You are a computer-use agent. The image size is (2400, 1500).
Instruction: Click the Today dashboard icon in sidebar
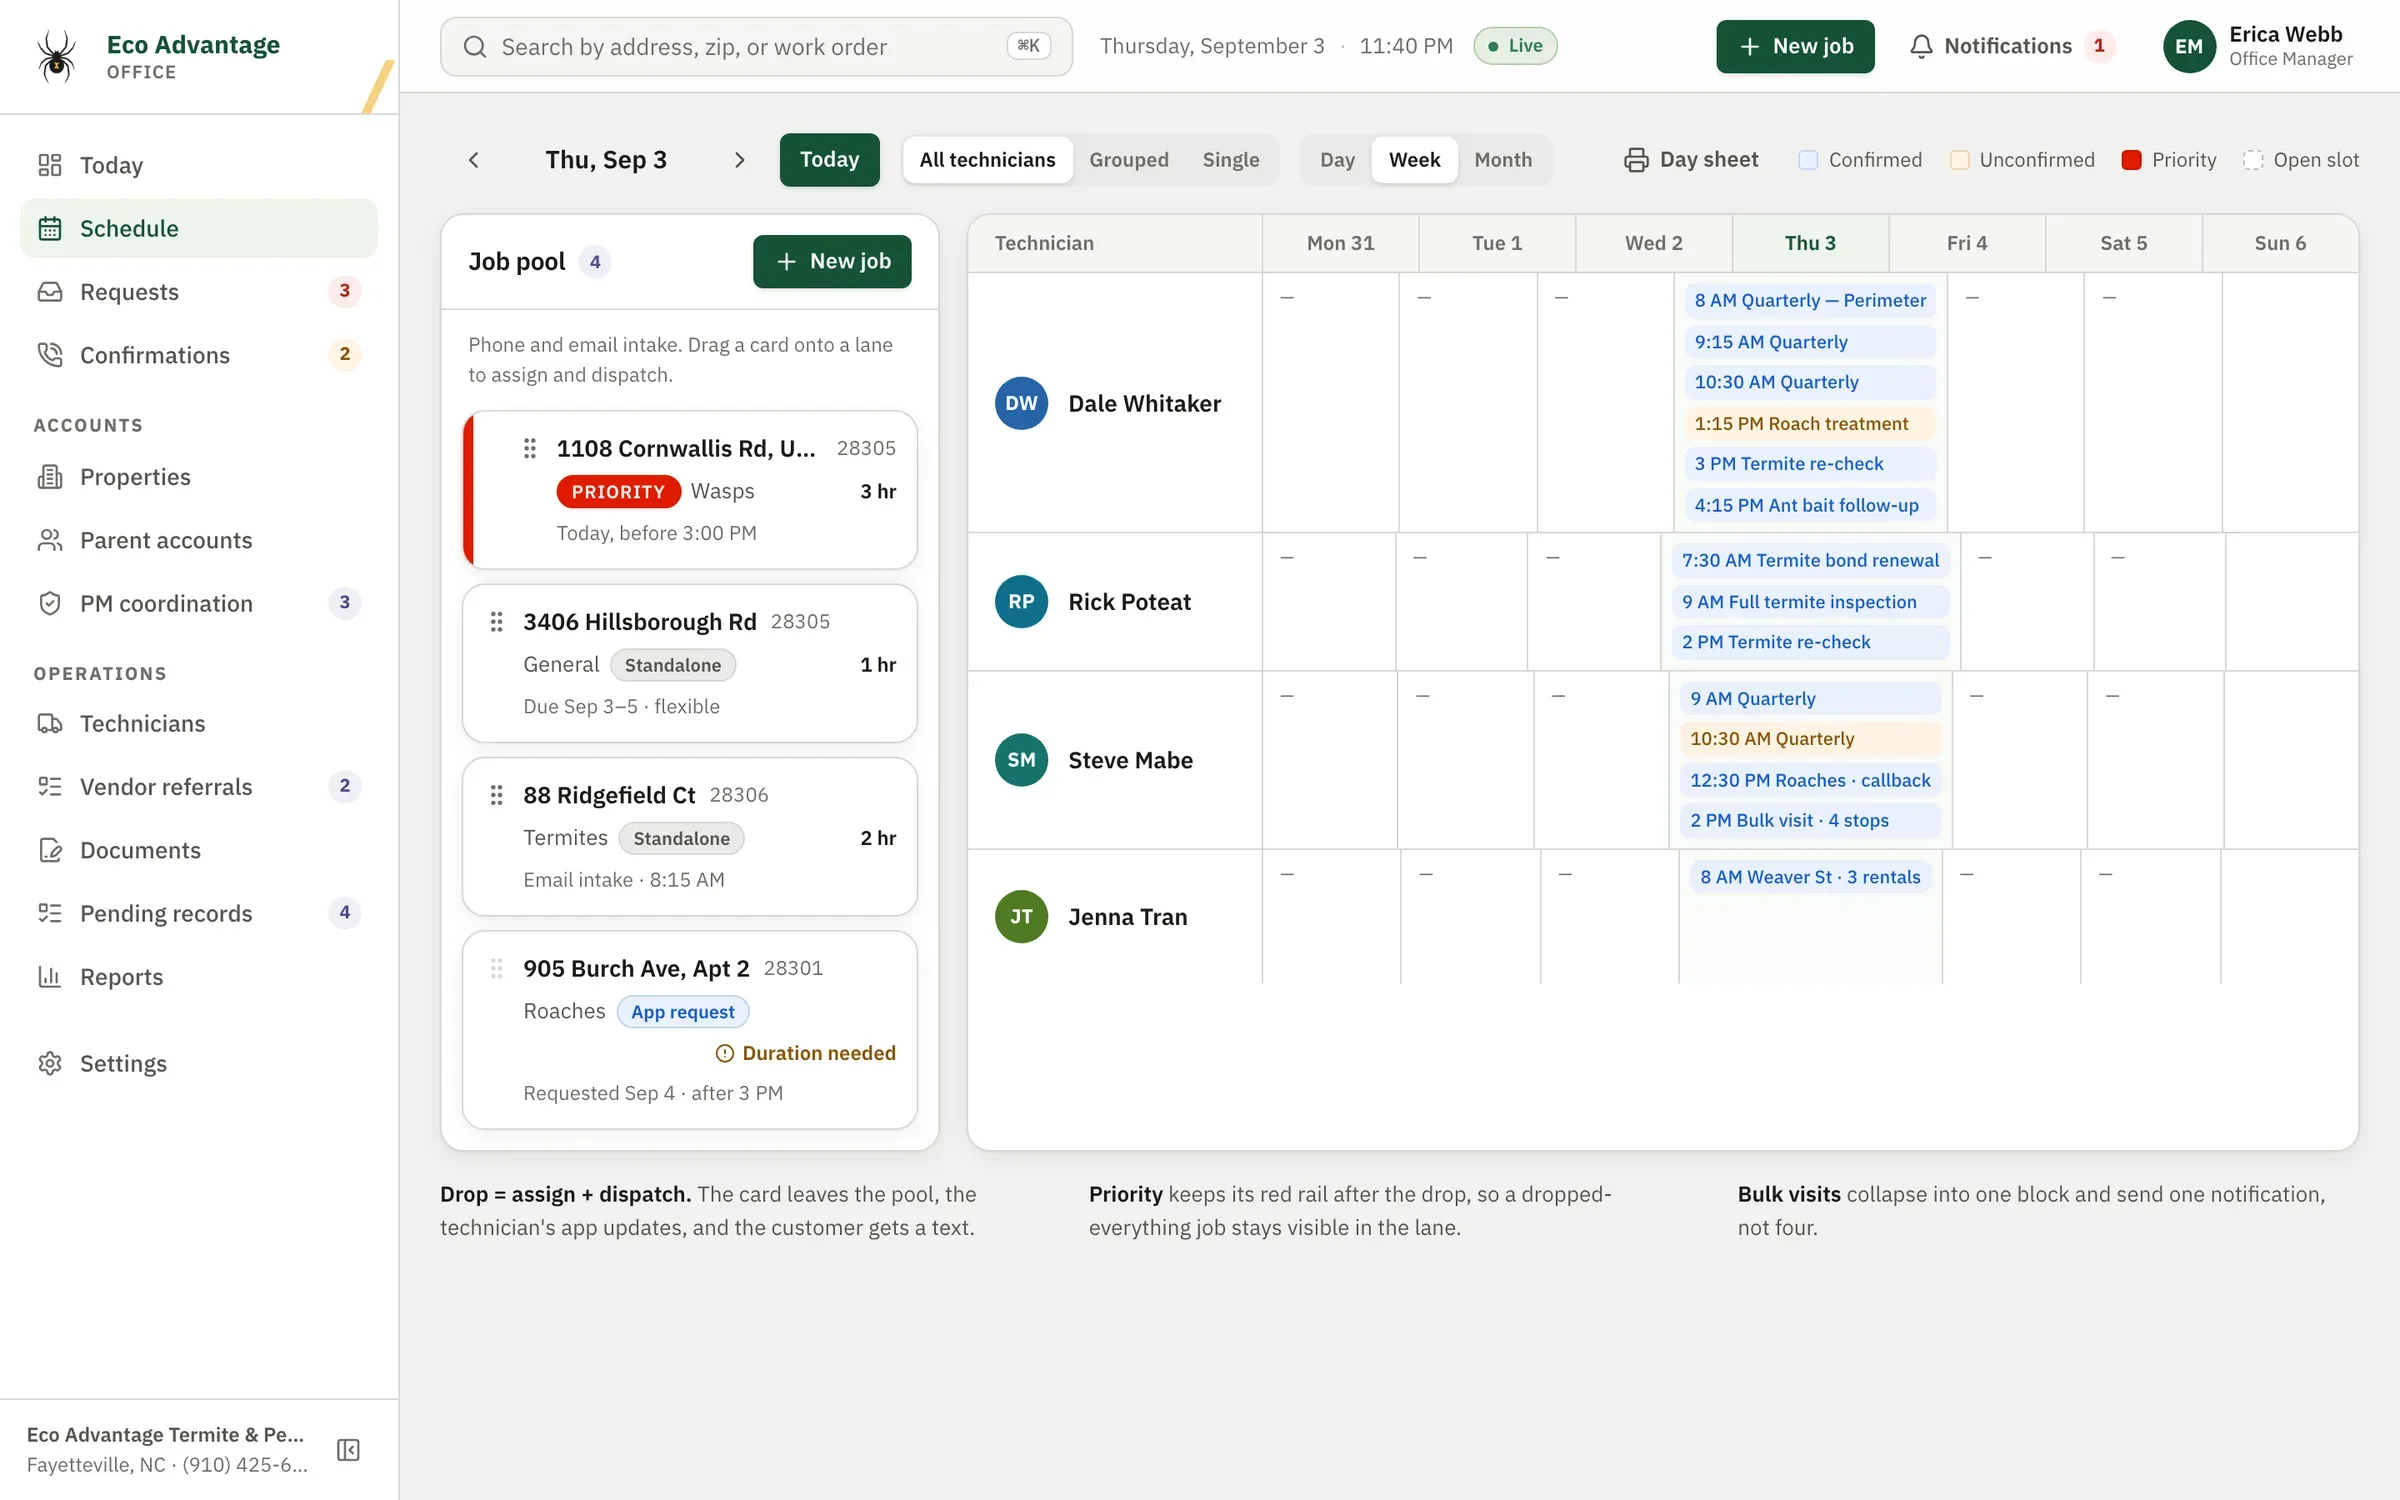(50, 165)
